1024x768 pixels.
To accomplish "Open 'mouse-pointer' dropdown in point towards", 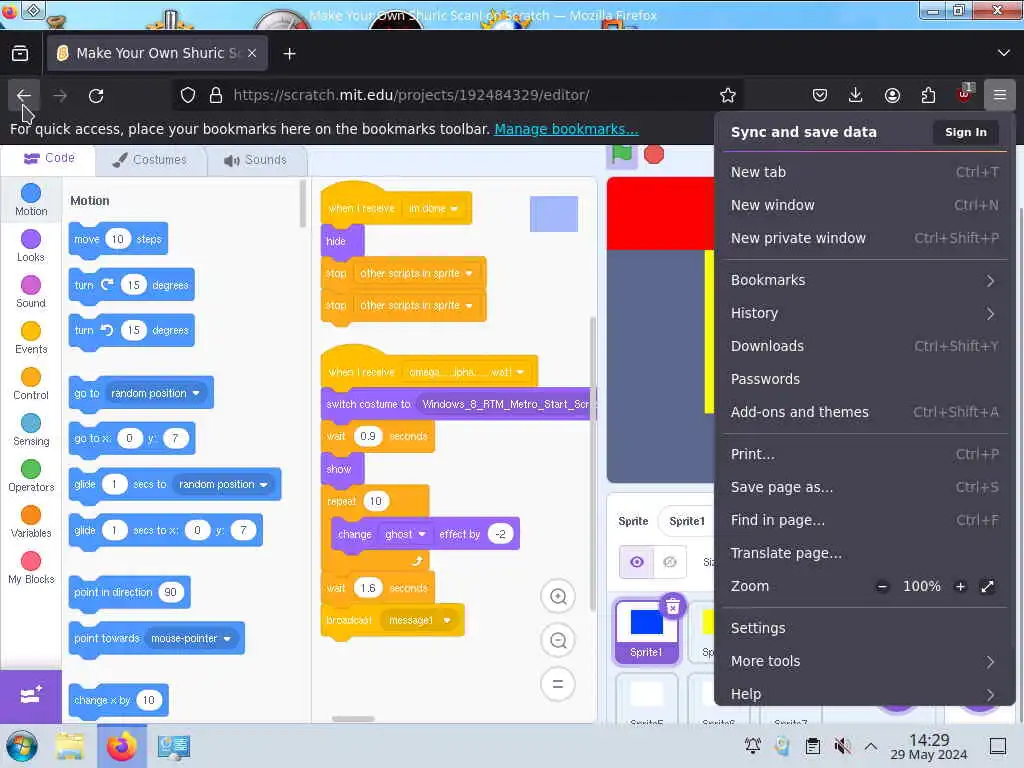I will [x=191, y=638].
